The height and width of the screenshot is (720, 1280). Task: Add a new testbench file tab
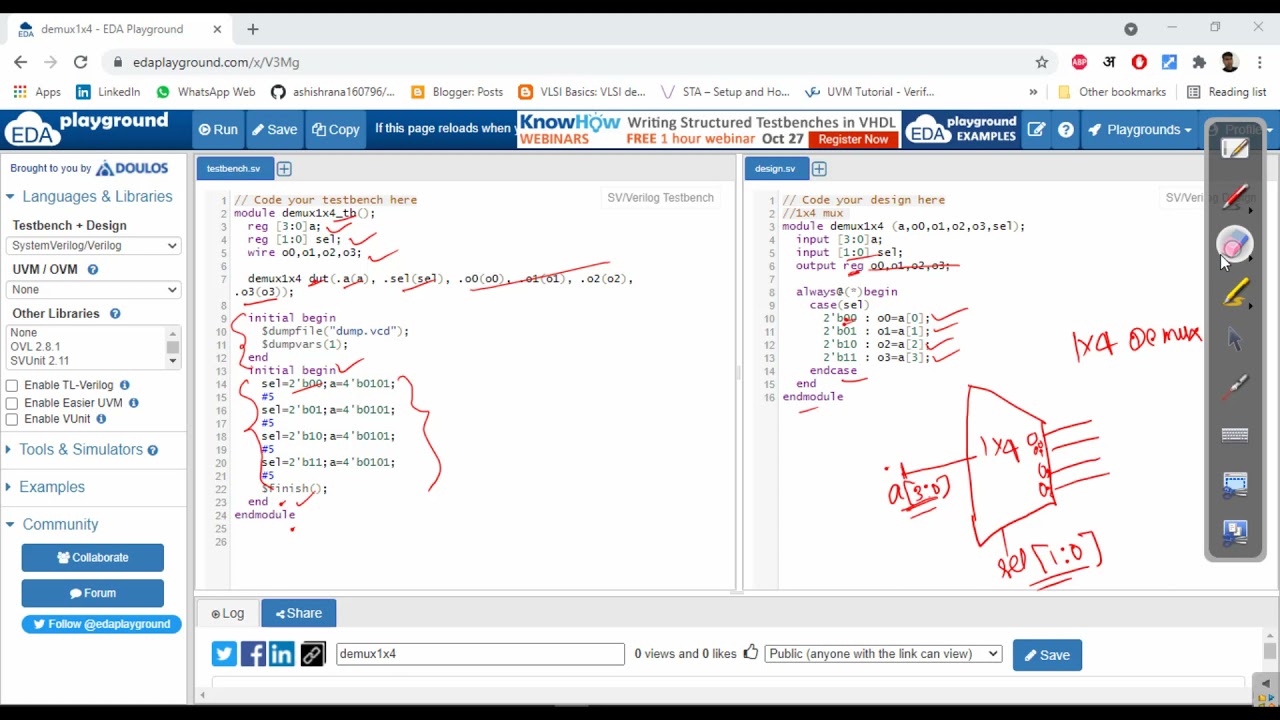click(x=284, y=169)
